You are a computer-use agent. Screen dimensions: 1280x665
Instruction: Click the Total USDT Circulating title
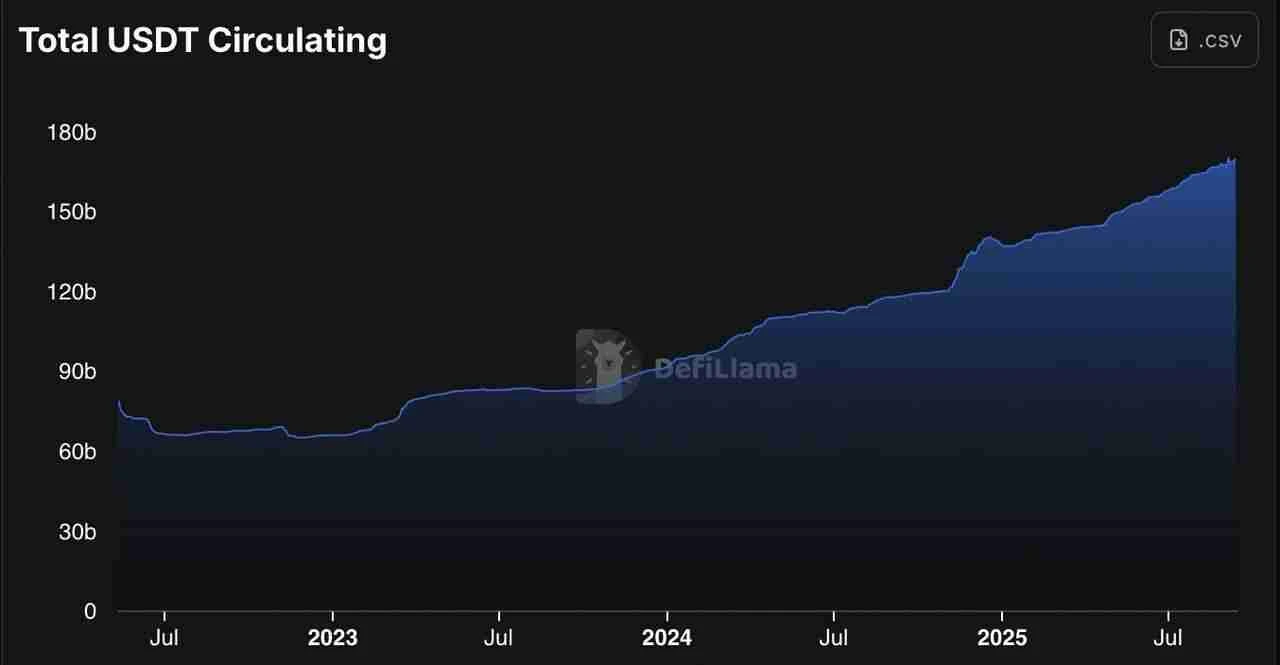pos(203,40)
